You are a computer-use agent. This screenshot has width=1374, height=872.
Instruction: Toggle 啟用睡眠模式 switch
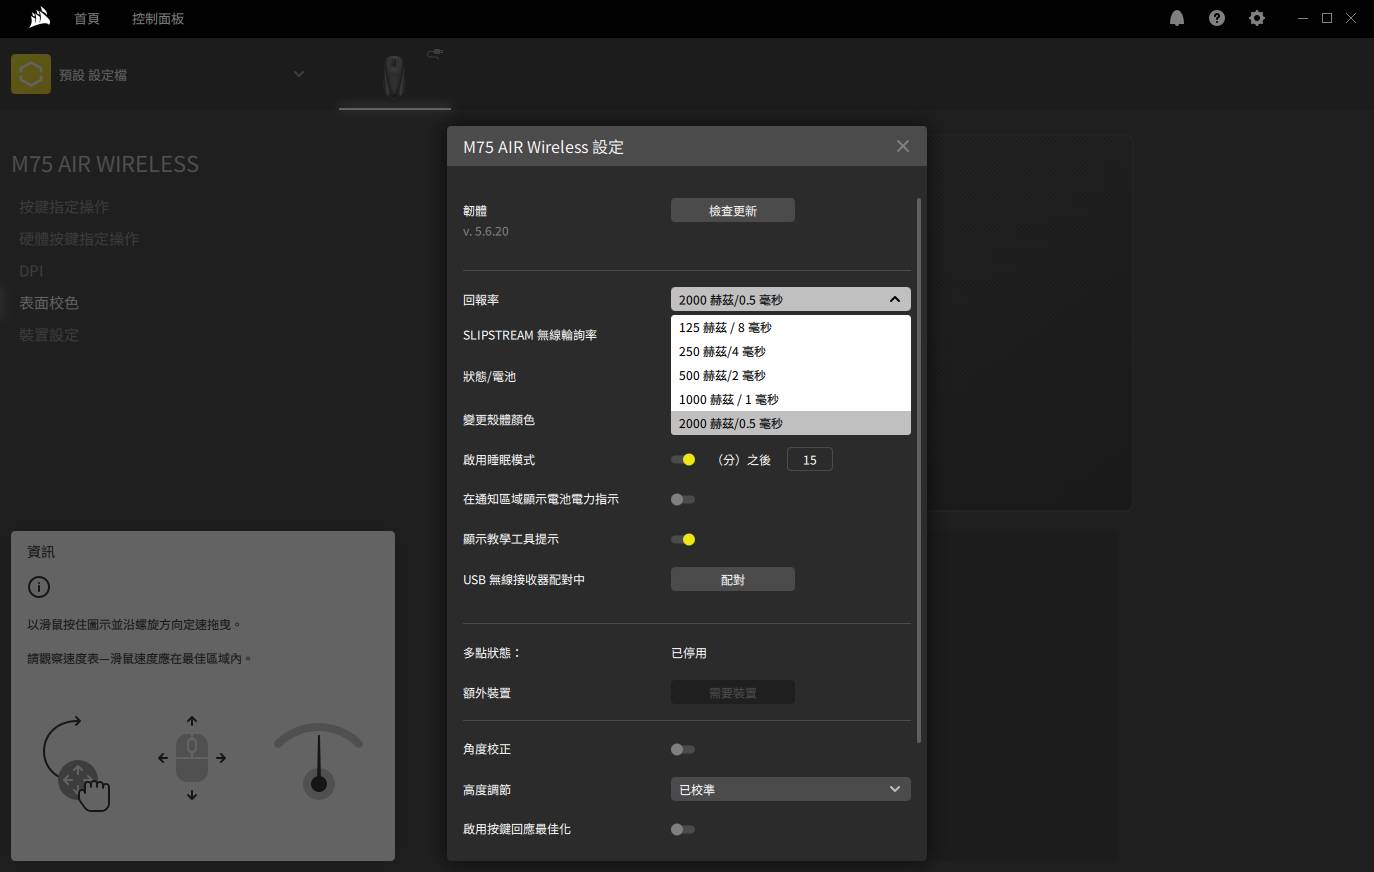point(683,460)
